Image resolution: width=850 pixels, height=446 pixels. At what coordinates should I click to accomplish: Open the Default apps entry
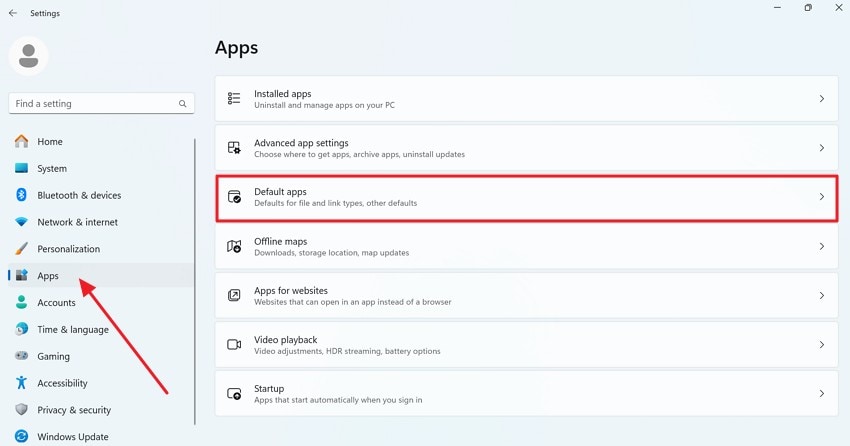point(526,197)
